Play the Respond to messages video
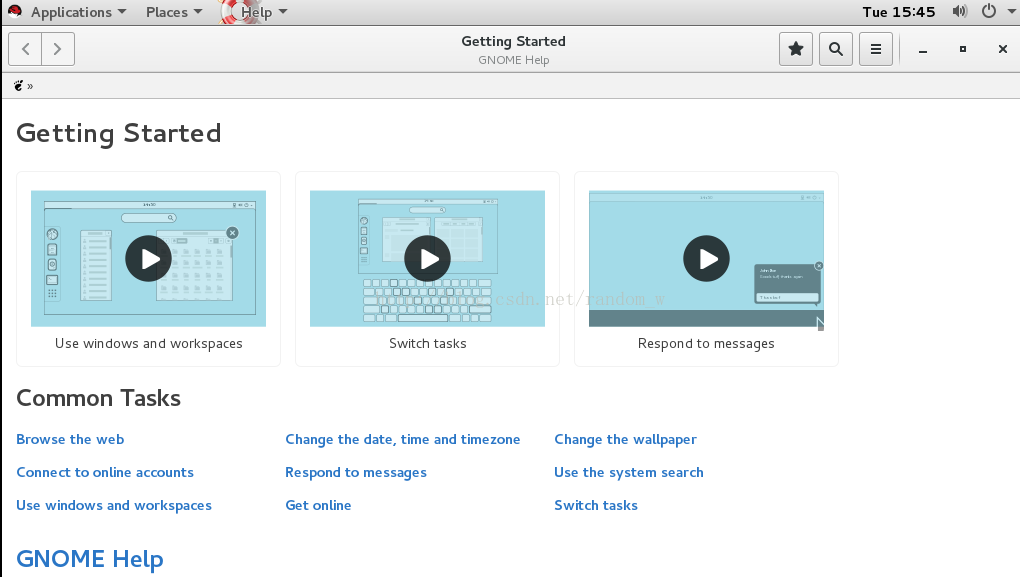Image resolution: width=1020 pixels, height=577 pixels. coord(706,258)
